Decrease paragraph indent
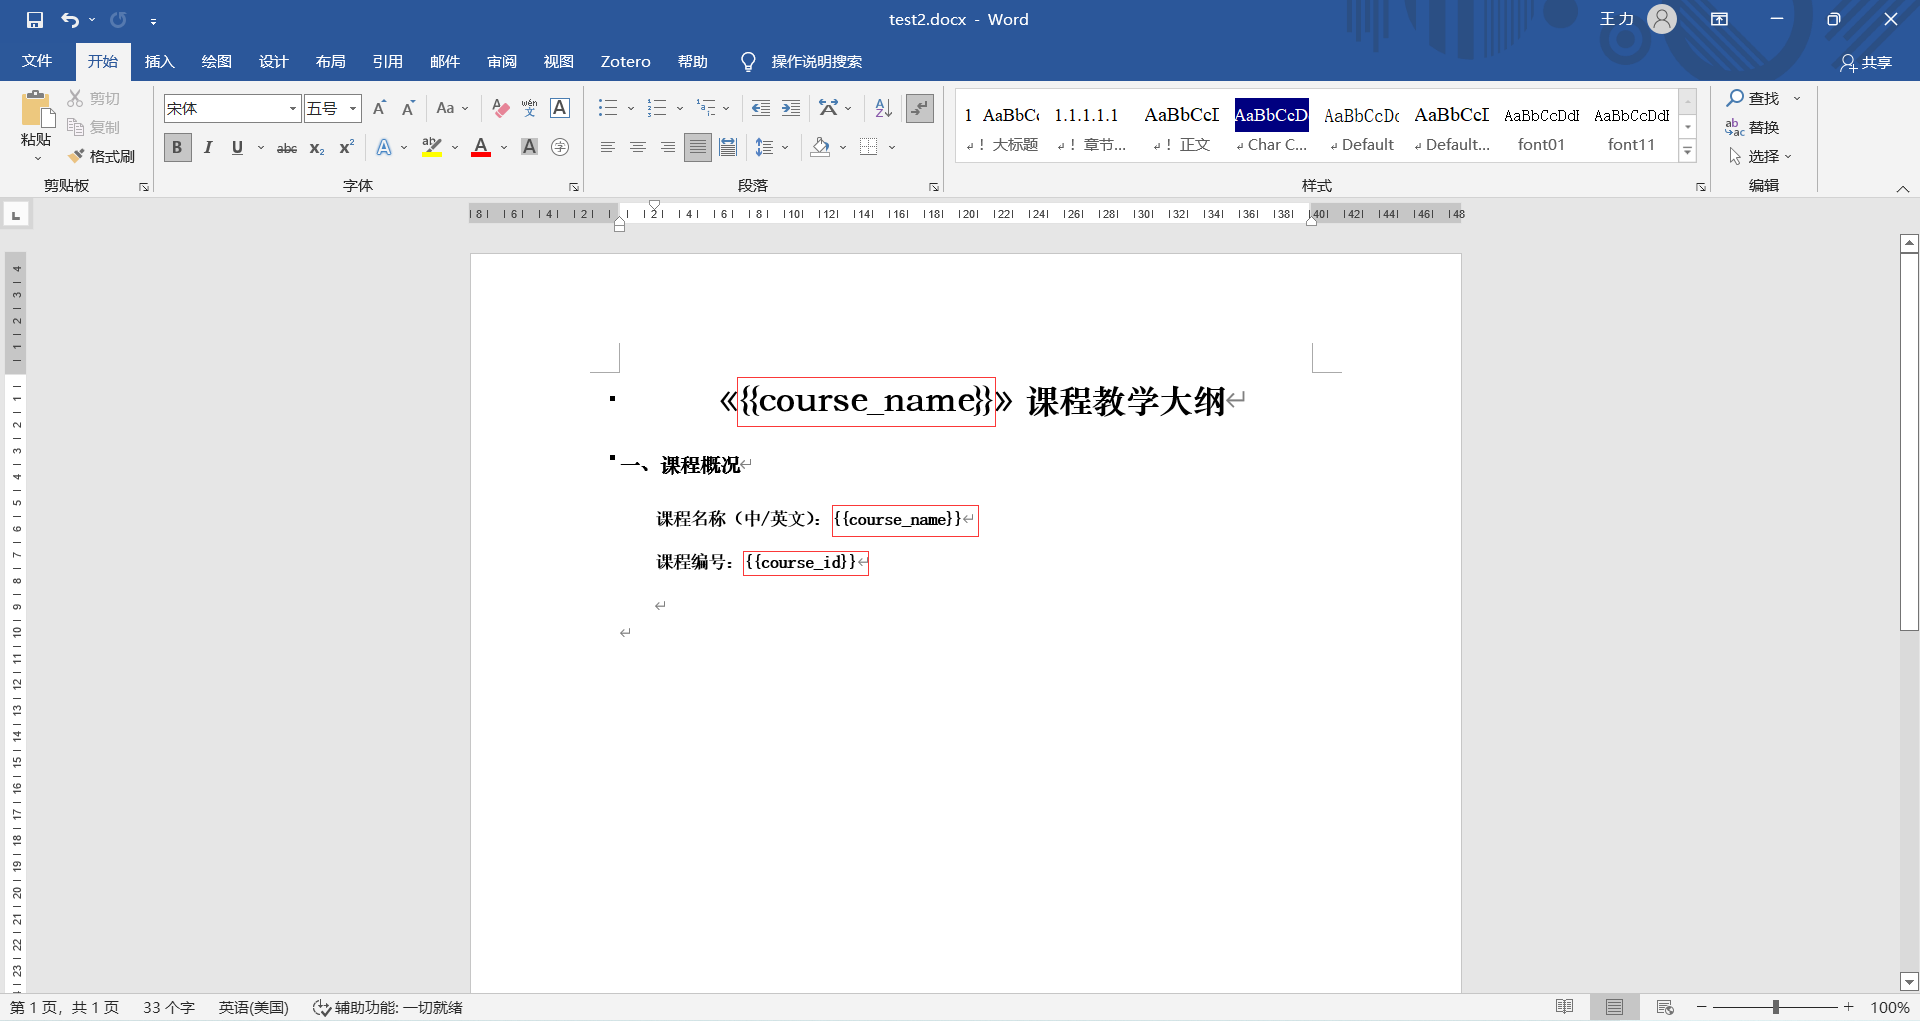Image resolution: width=1920 pixels, height=1021 pixels. click(760, 108)
